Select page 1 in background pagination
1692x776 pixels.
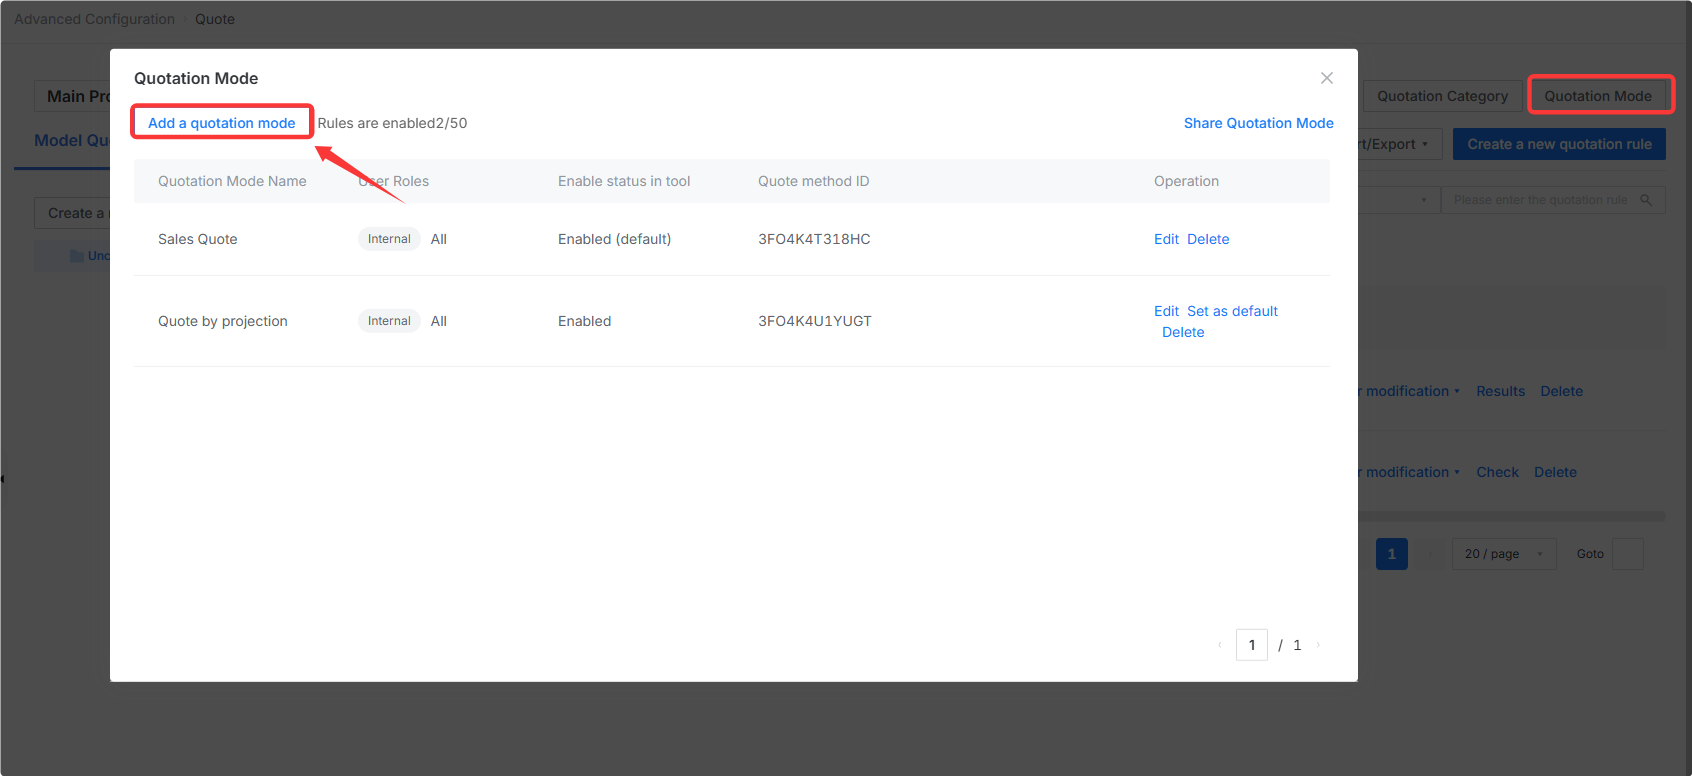1391,554
